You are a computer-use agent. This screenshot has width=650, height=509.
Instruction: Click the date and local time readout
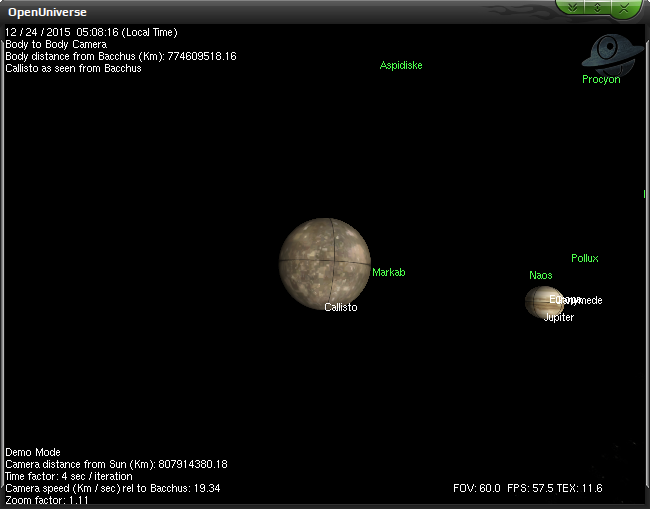point(91,32)
